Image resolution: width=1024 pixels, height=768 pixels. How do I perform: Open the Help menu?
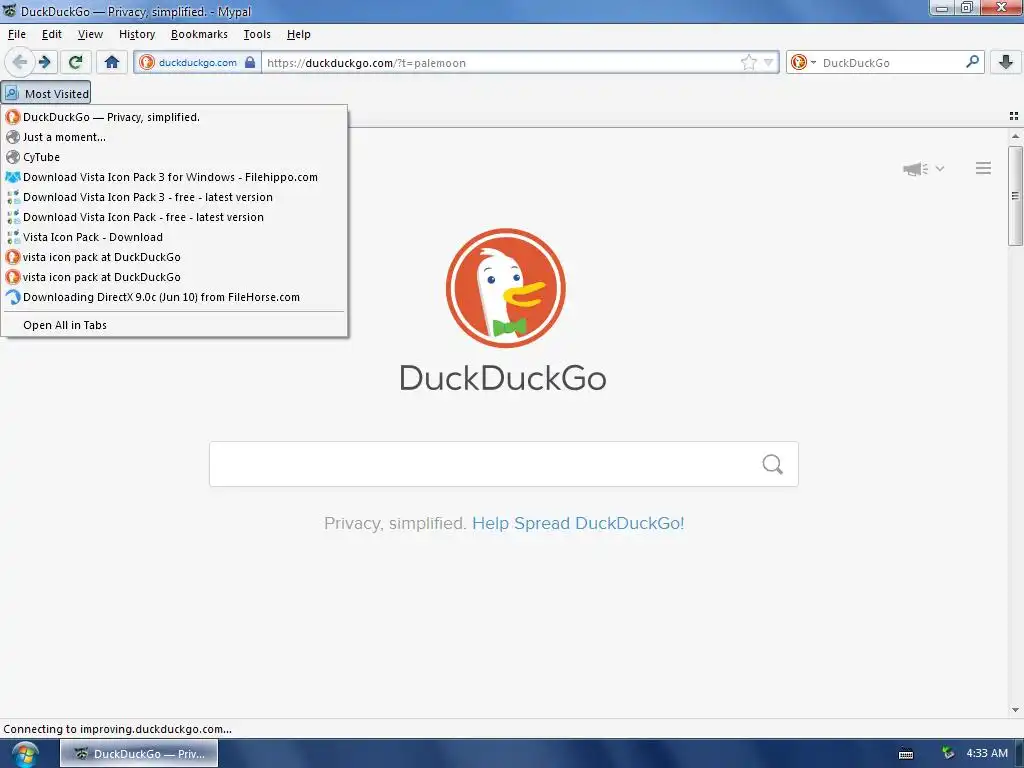click(x=298, y=34)
